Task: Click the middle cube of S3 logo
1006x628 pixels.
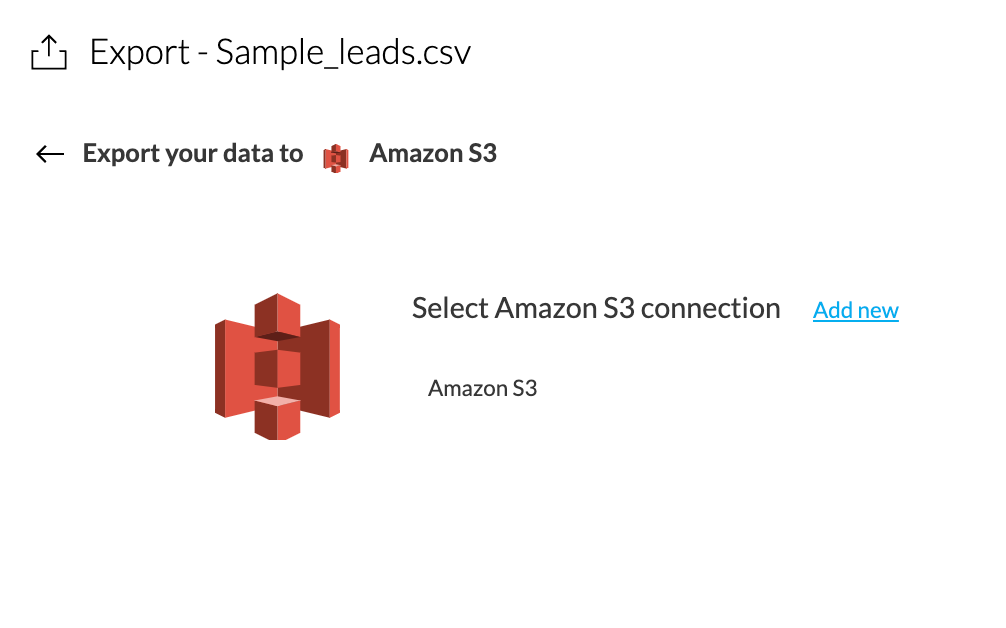Action: coord(277,368)
